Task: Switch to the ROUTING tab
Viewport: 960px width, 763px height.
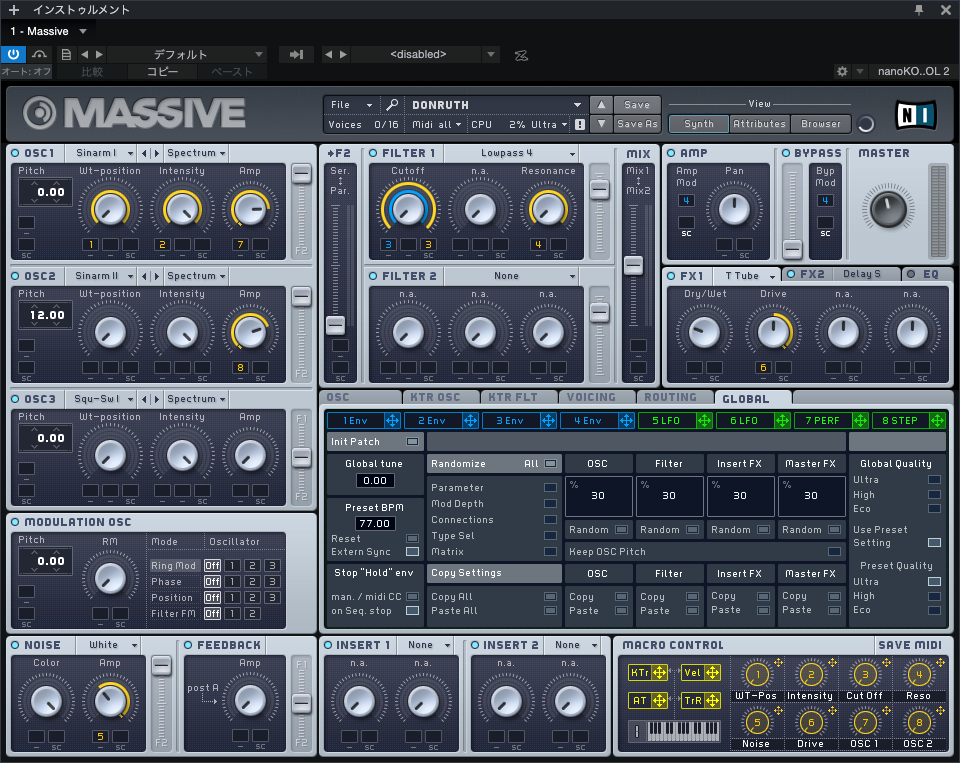Action: 675,397
